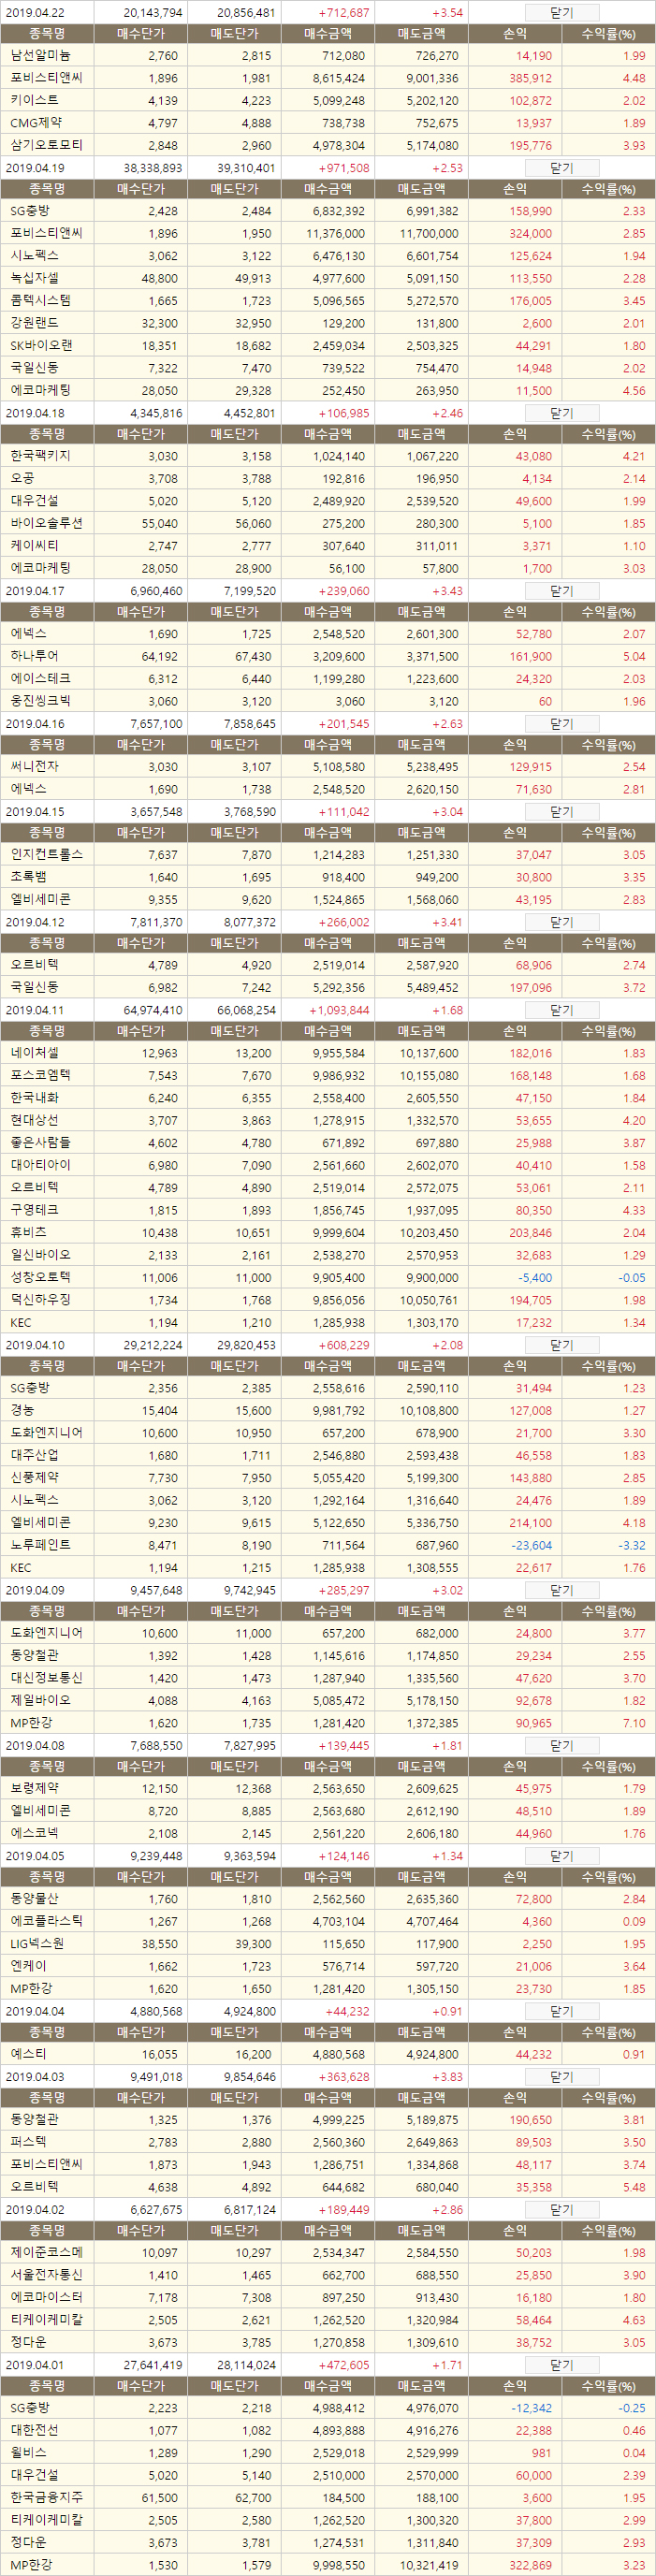The width and height of the screenshot is (656, 2576).
Task: Click the 에스코넥 row
Action: [328, 1833]
